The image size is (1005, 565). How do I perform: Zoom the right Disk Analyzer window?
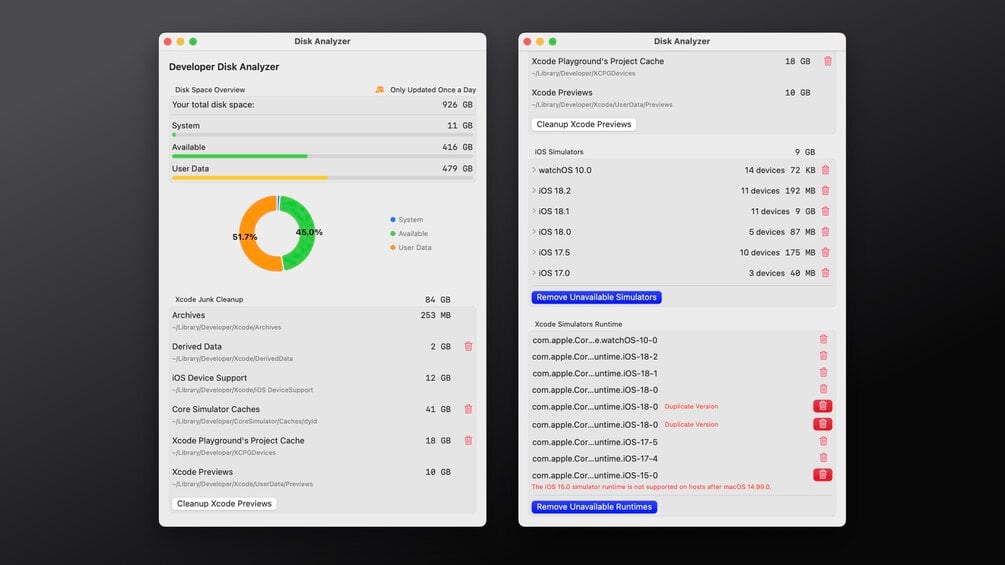[x=552, y=42]
